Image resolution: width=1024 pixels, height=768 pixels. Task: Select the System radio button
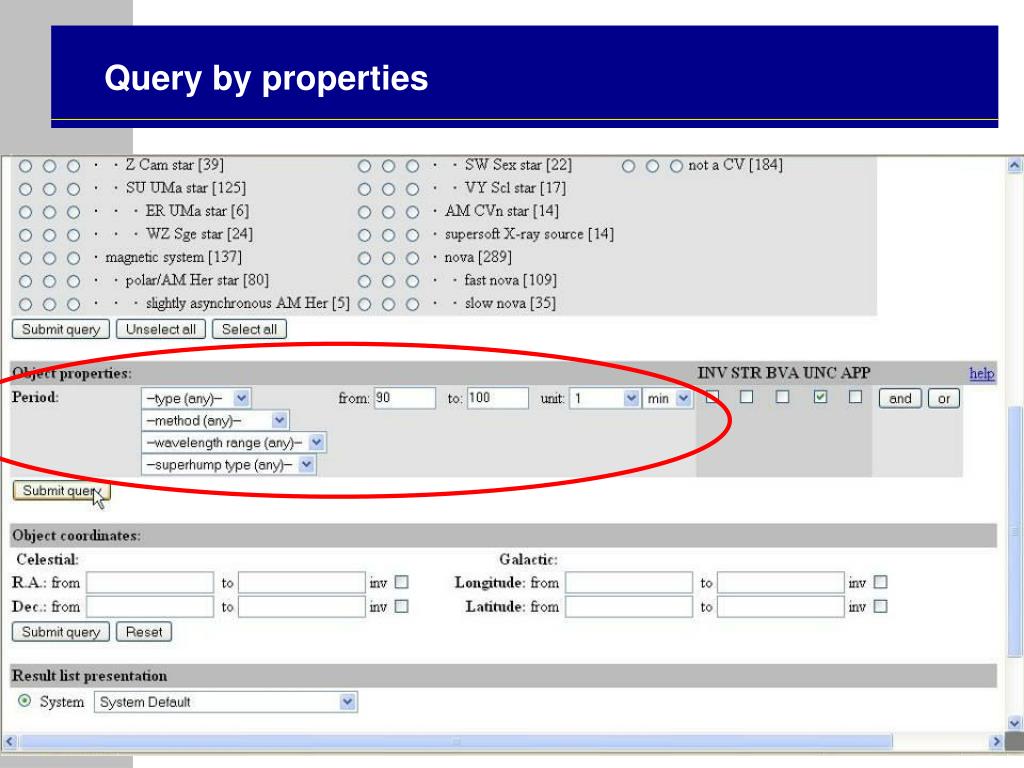(25, 701)
